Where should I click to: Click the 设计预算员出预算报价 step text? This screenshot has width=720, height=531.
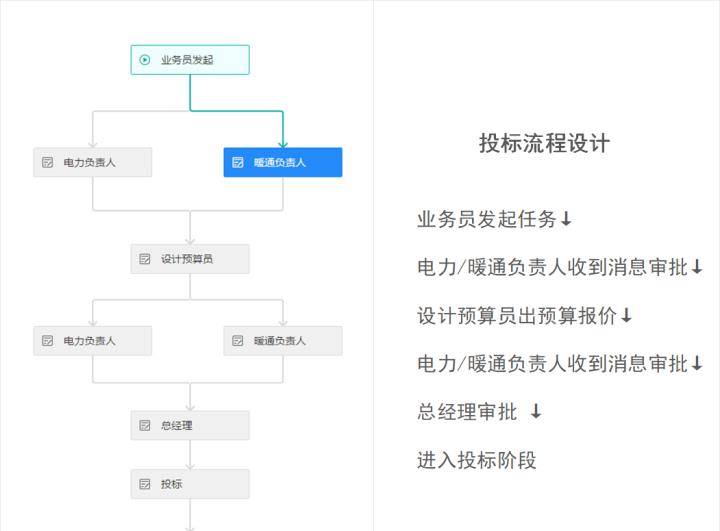pos(517,316)
